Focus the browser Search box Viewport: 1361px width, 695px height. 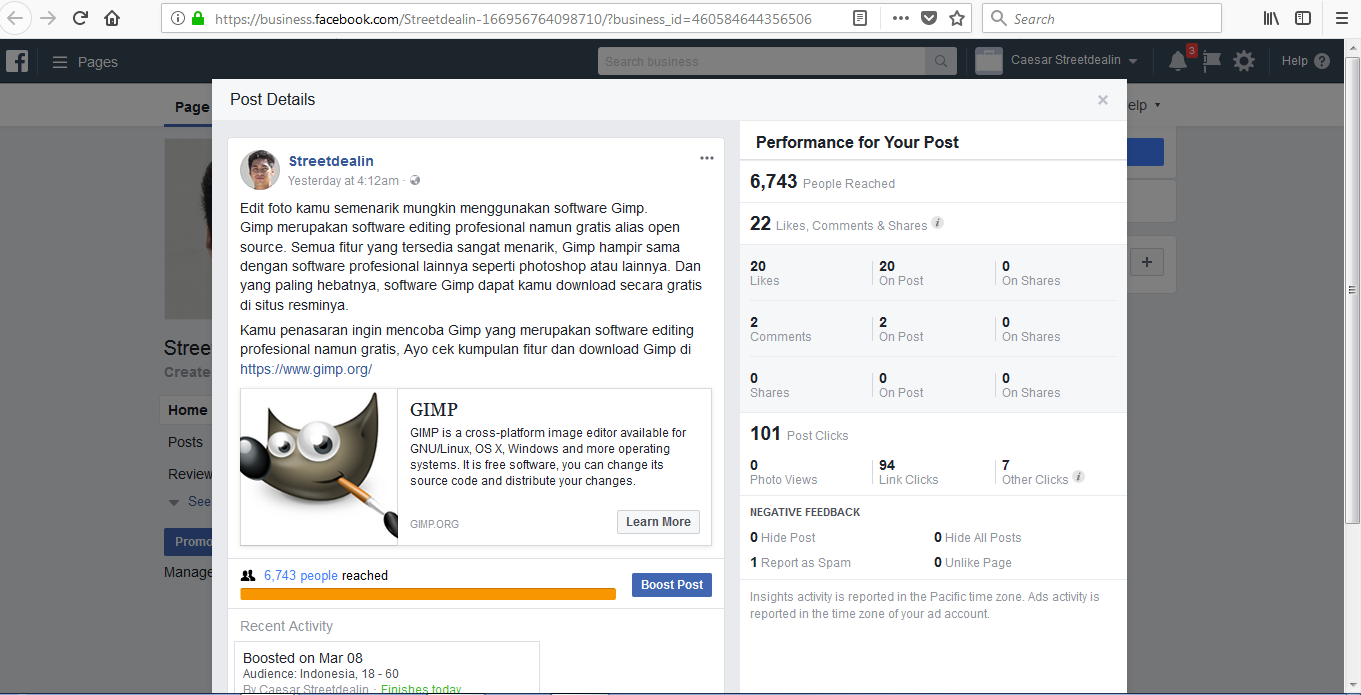pyautogui.click(x=1102, y=18)
